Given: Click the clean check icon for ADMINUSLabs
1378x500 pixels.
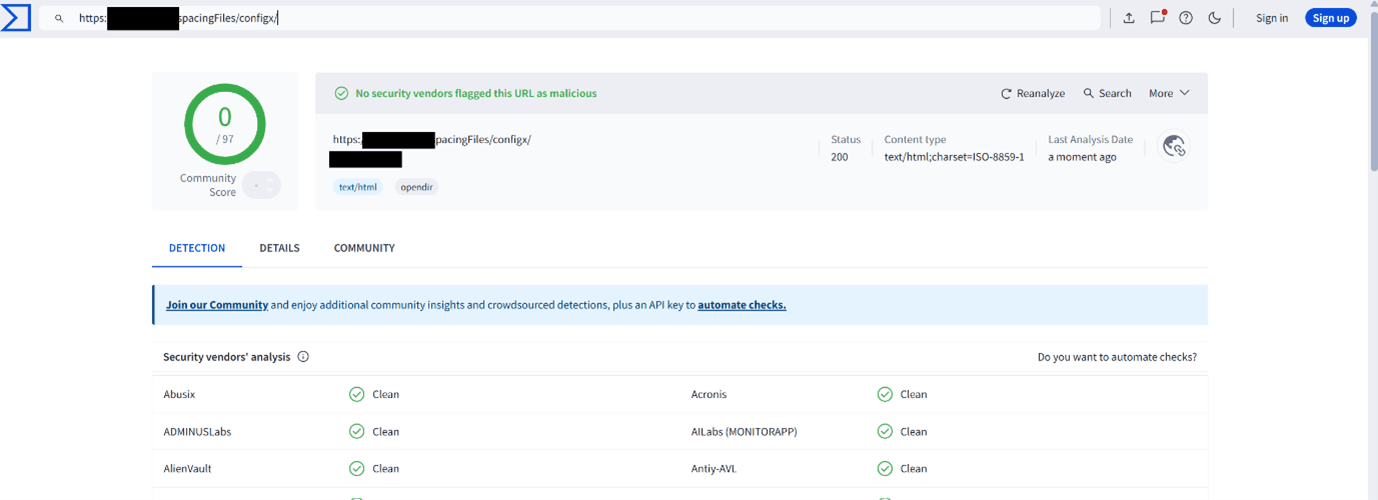Looking at the screenshot, I should [356, 432].
